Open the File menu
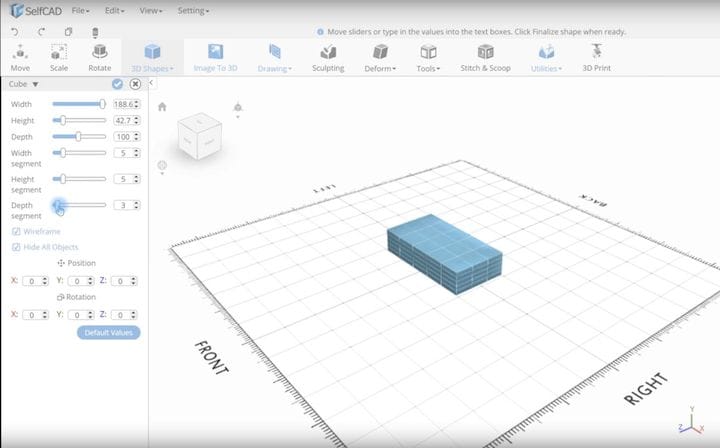 click(x=81, y=10)
